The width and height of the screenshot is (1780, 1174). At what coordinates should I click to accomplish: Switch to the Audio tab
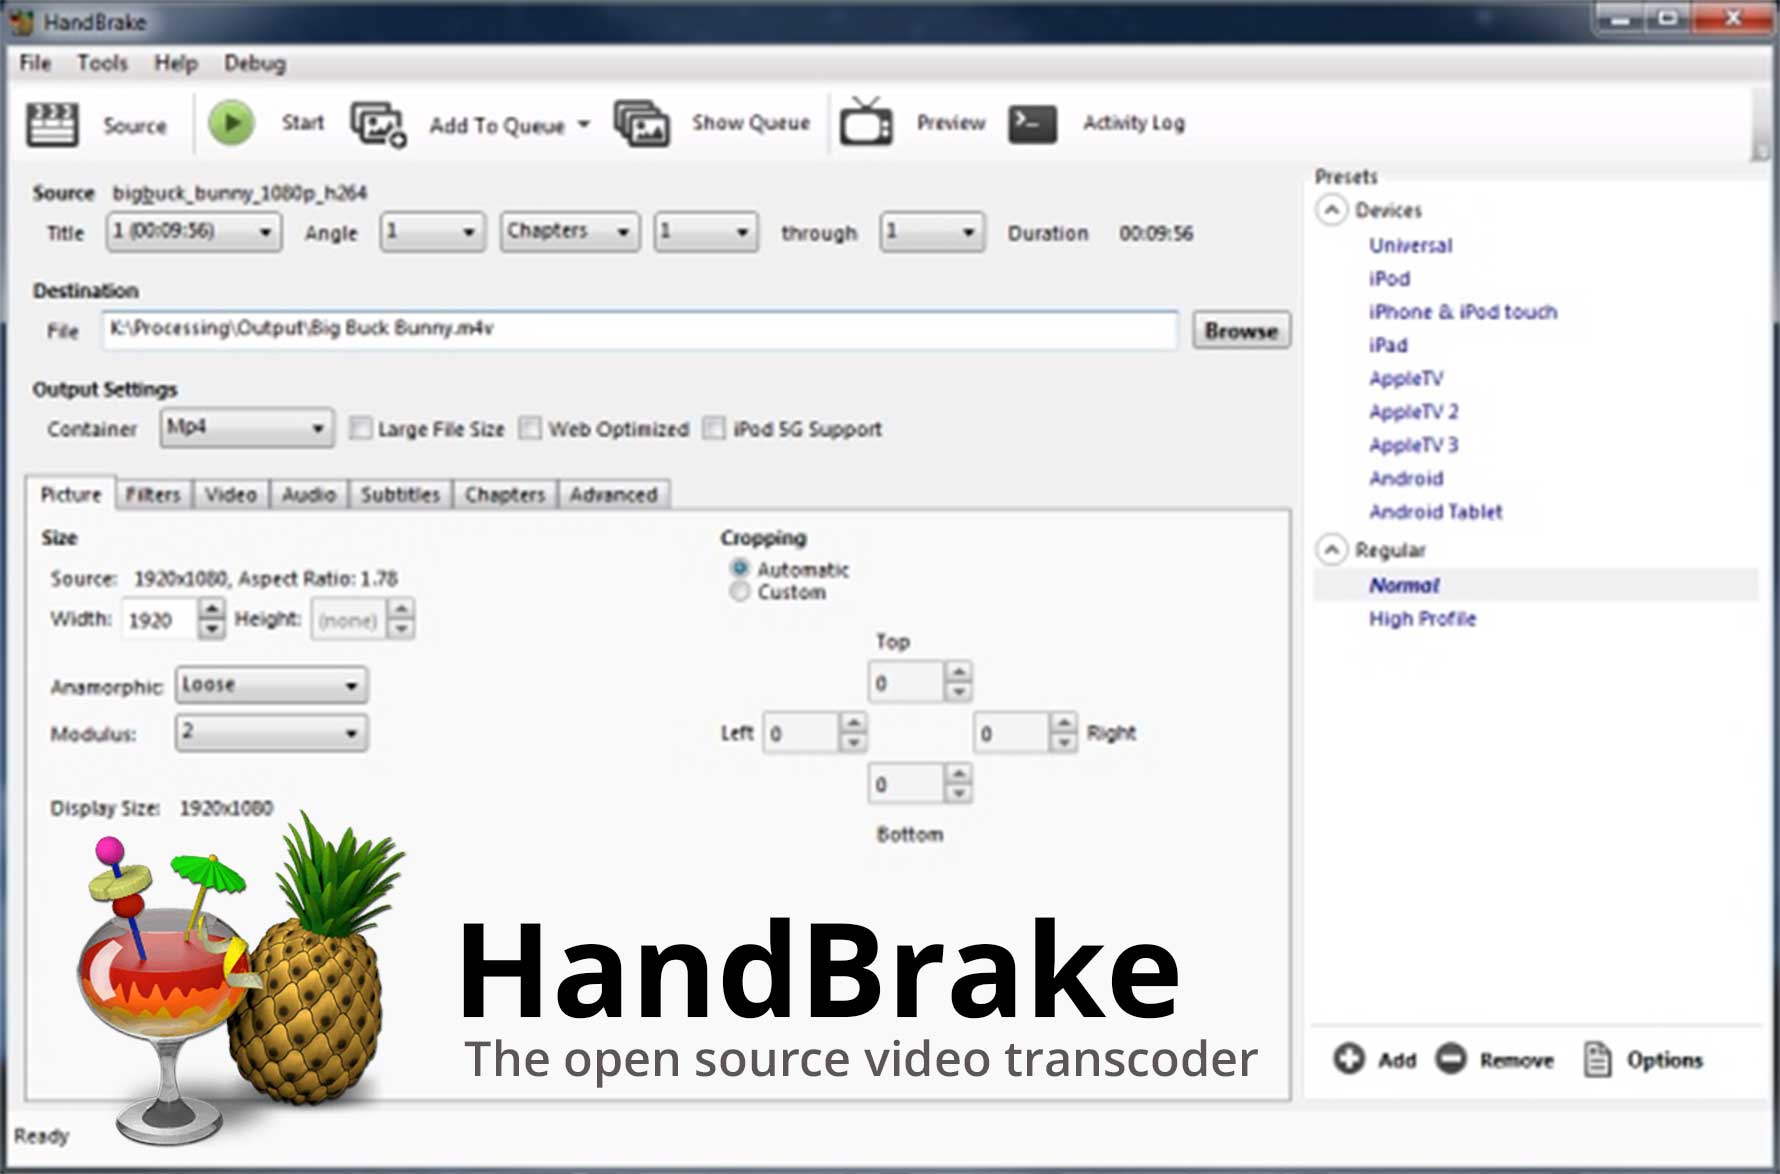coord(309,494)
